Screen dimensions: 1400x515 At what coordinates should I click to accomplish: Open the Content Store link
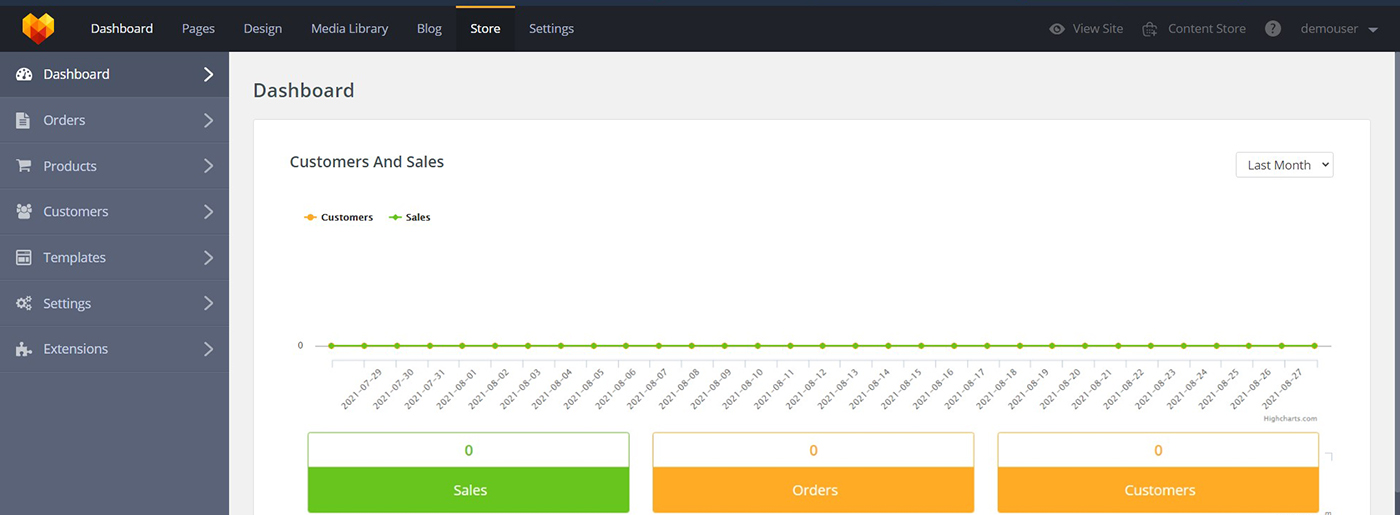1194,29
